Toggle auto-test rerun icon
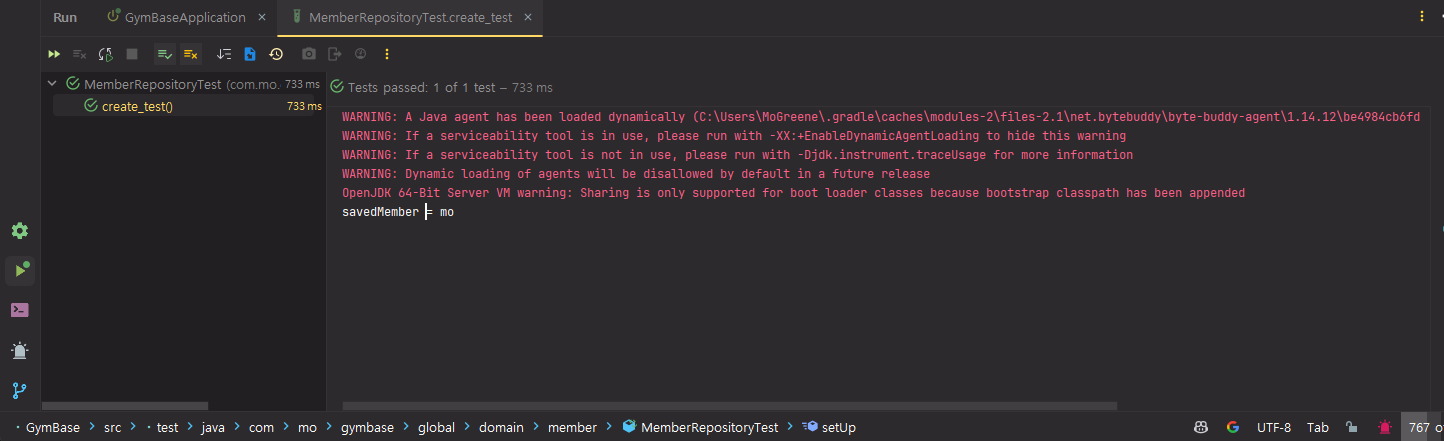The width and height of the screenshot is (1444, 441). (105, 54)
